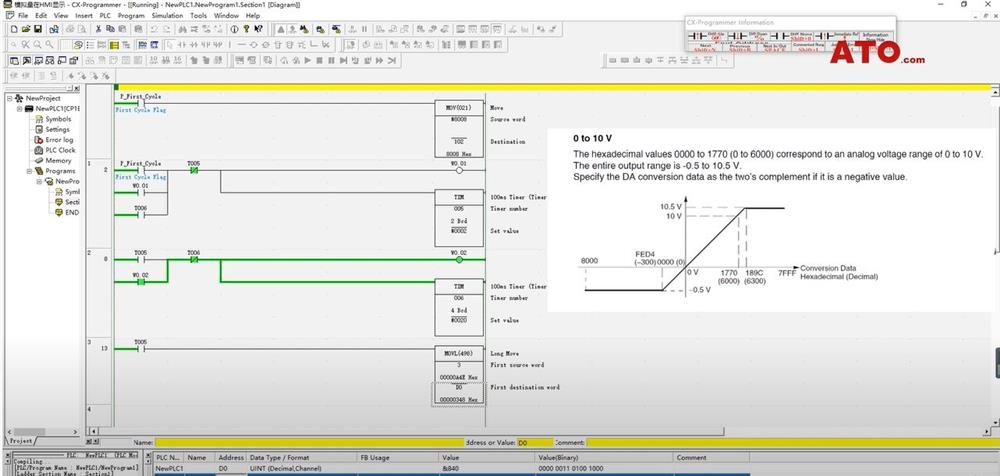Open the File menu
The image size is (1000, 476).
[22, 15]
